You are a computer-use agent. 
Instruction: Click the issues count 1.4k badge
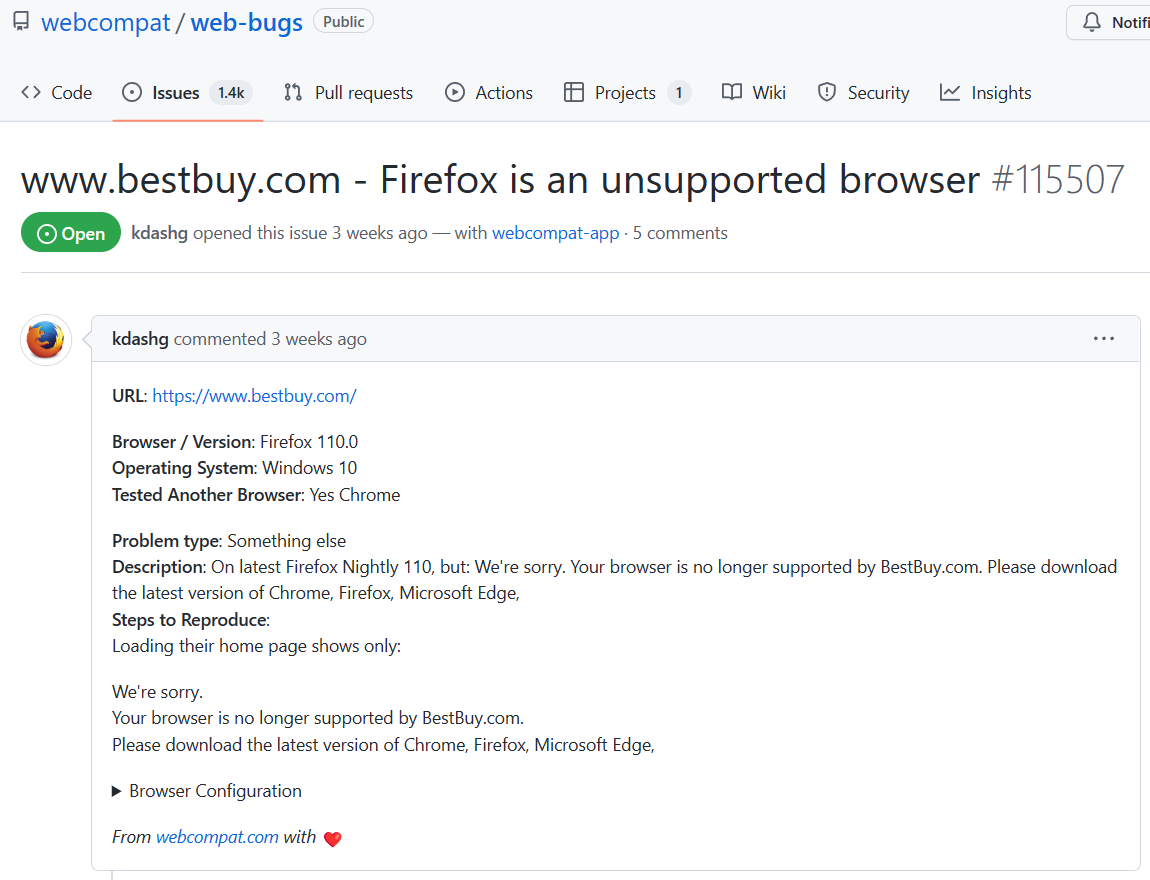tap(231, 93)
